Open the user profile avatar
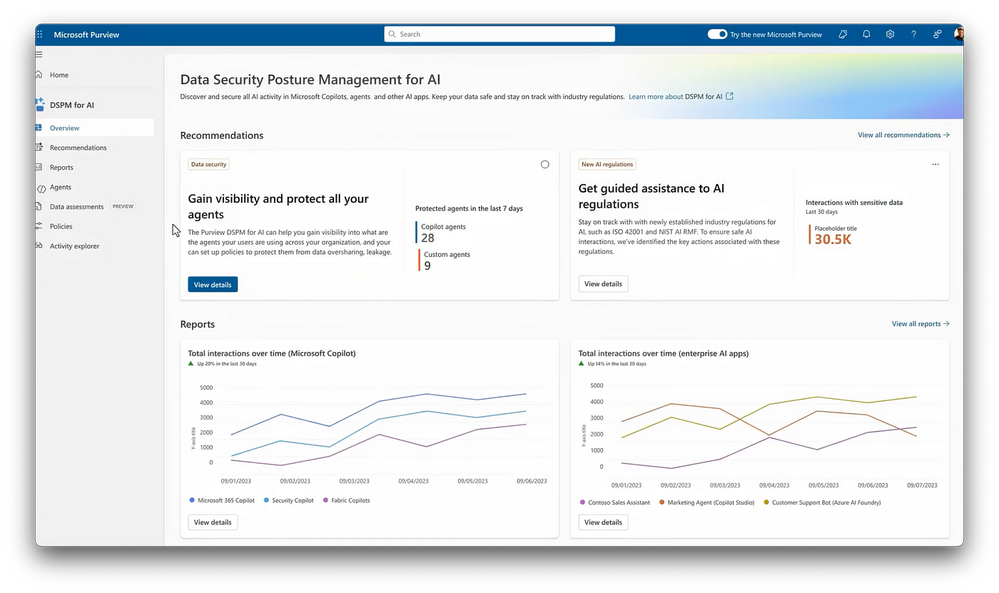The width and height of the screenshot is (999, 593). (958, 34)
